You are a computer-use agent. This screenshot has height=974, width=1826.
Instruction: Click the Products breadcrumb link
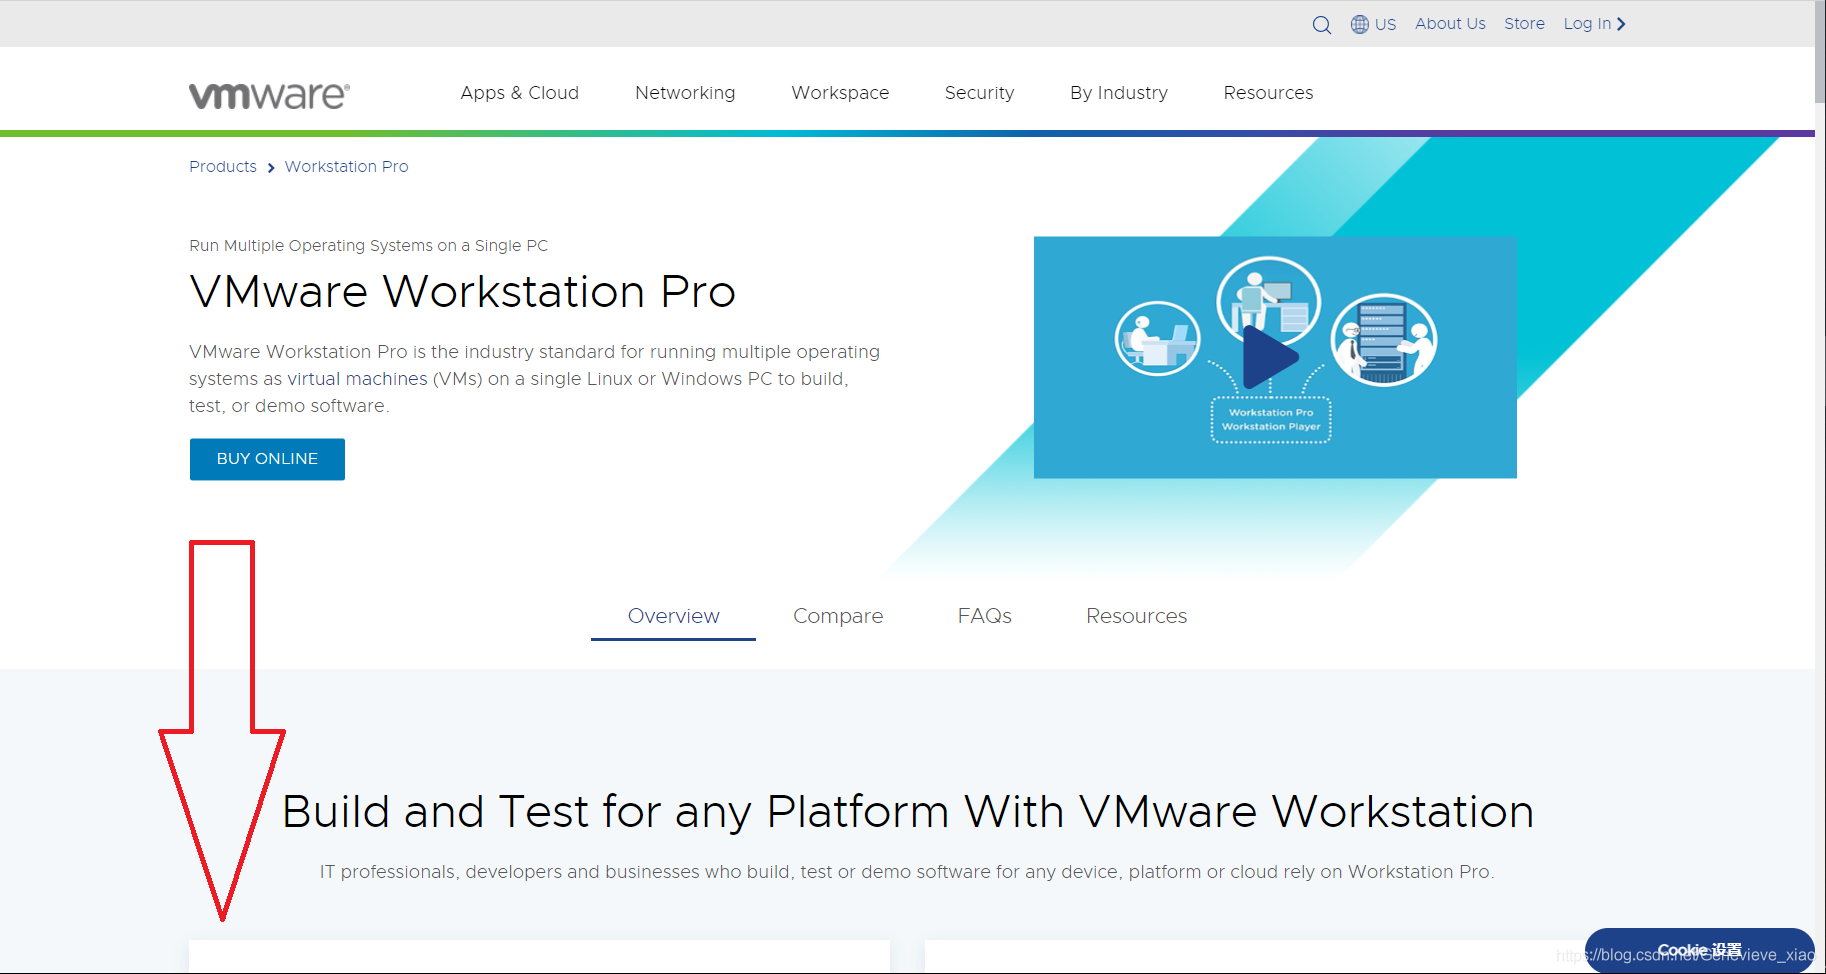pos(223,167)
